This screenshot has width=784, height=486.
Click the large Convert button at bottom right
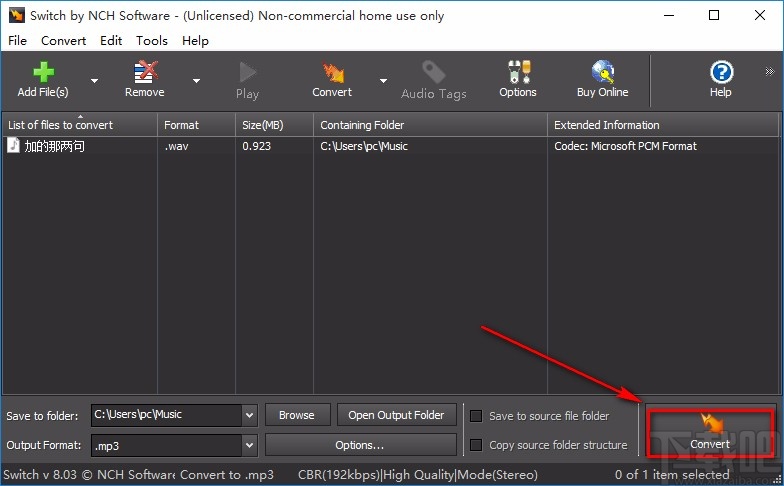[710, 433]
